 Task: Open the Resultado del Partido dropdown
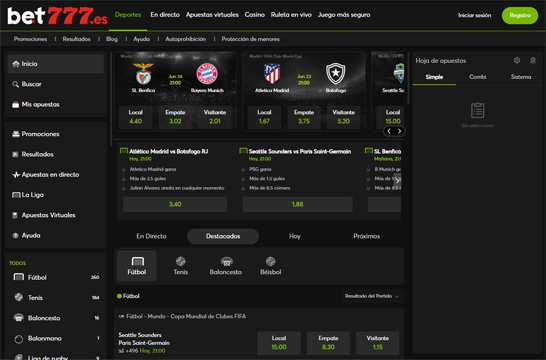(372, 296)
